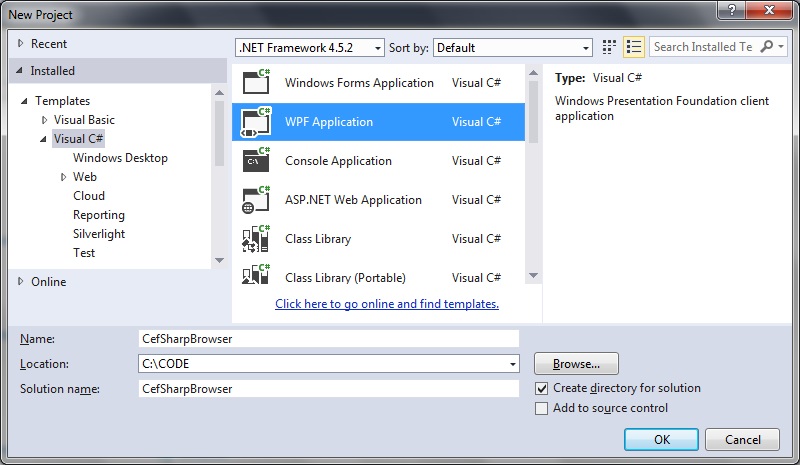Select Visual Basic in the templates tree
The height and width of the screenshot is (465, 800).
(x=84, y=120)
